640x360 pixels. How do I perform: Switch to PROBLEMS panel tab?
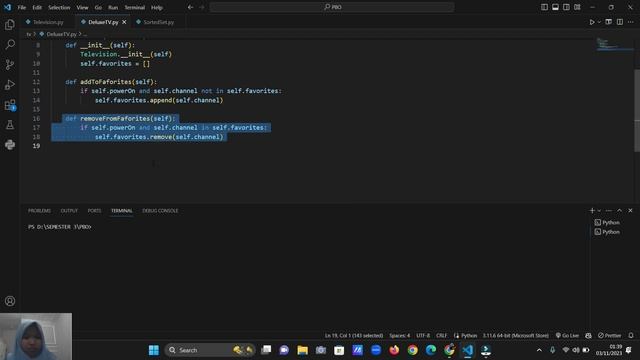click(39, 211)
